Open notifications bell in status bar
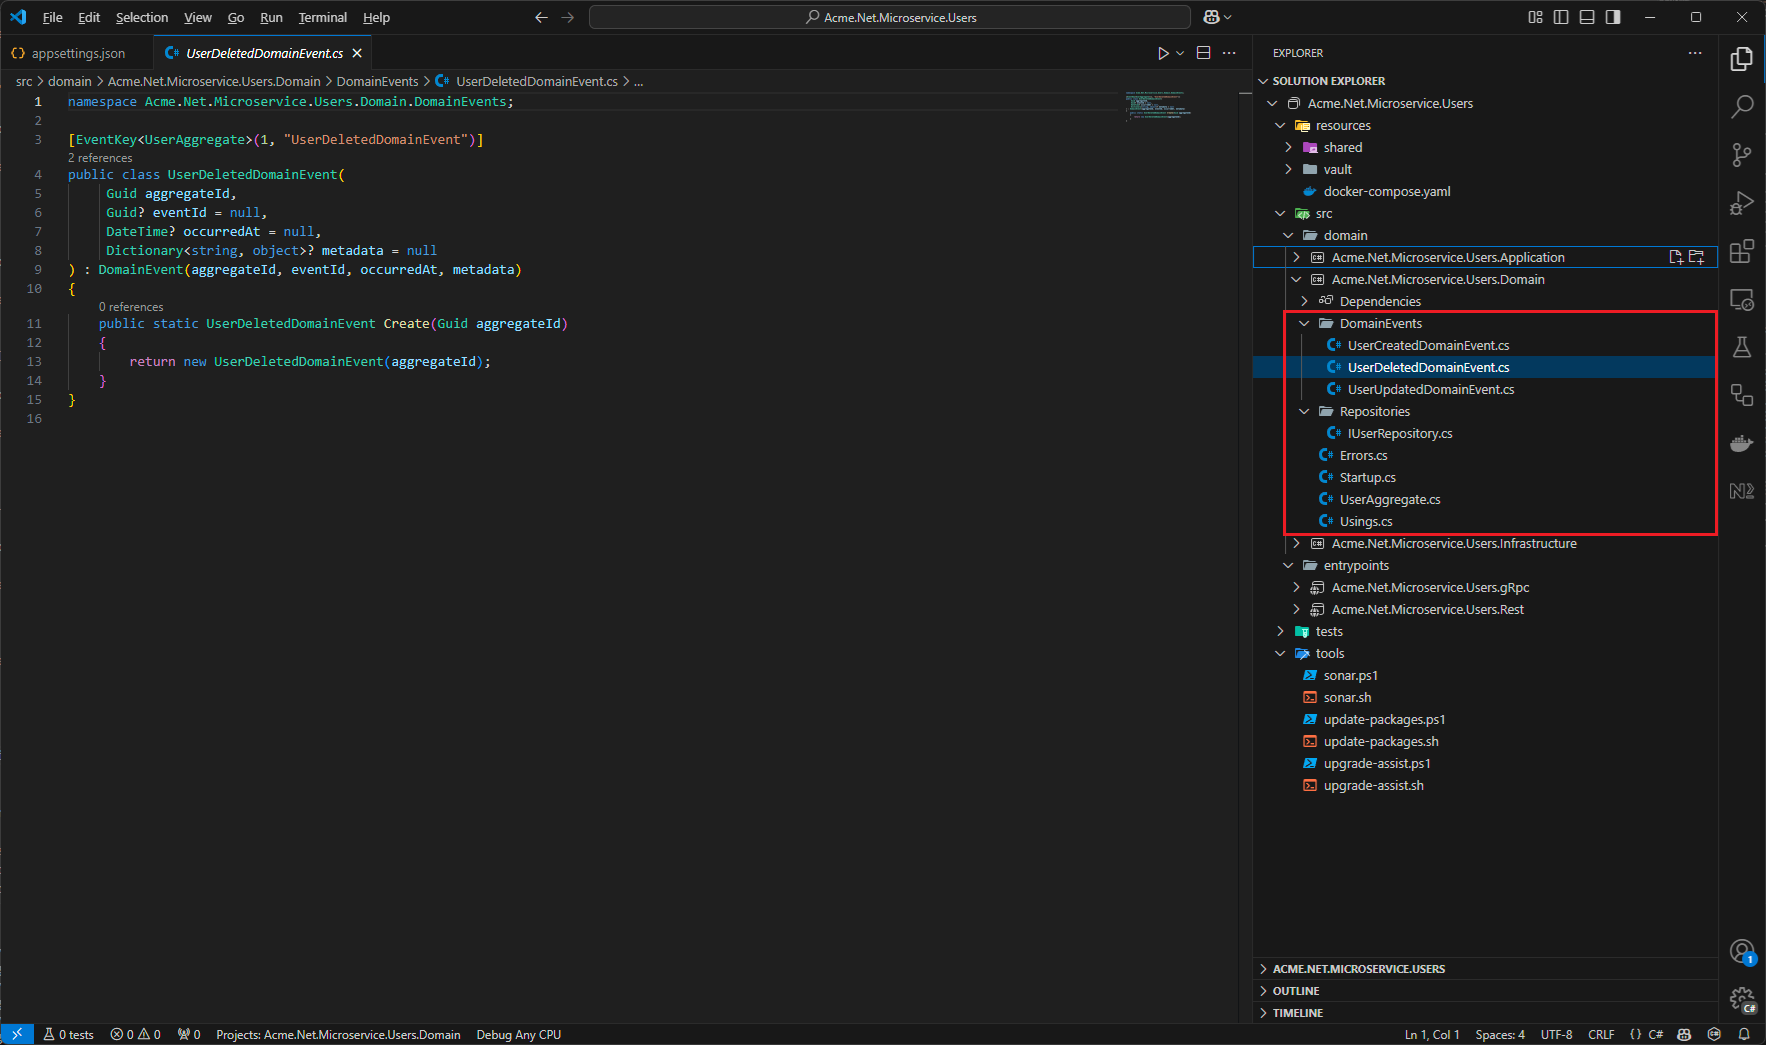1766x1045 pixels. coord(1744,1034)
